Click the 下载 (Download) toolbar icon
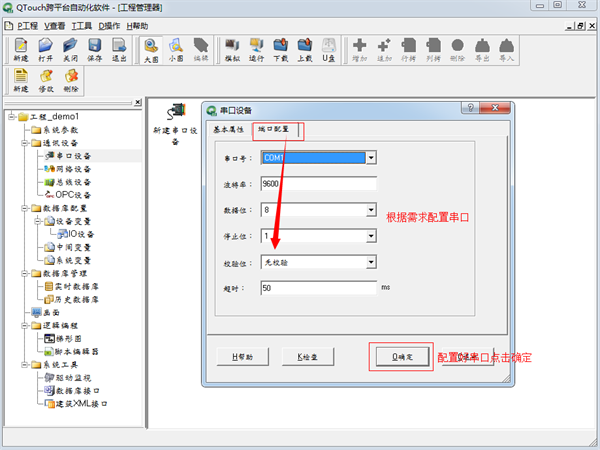This screenshot has height=450, width=600. point(281,49)
